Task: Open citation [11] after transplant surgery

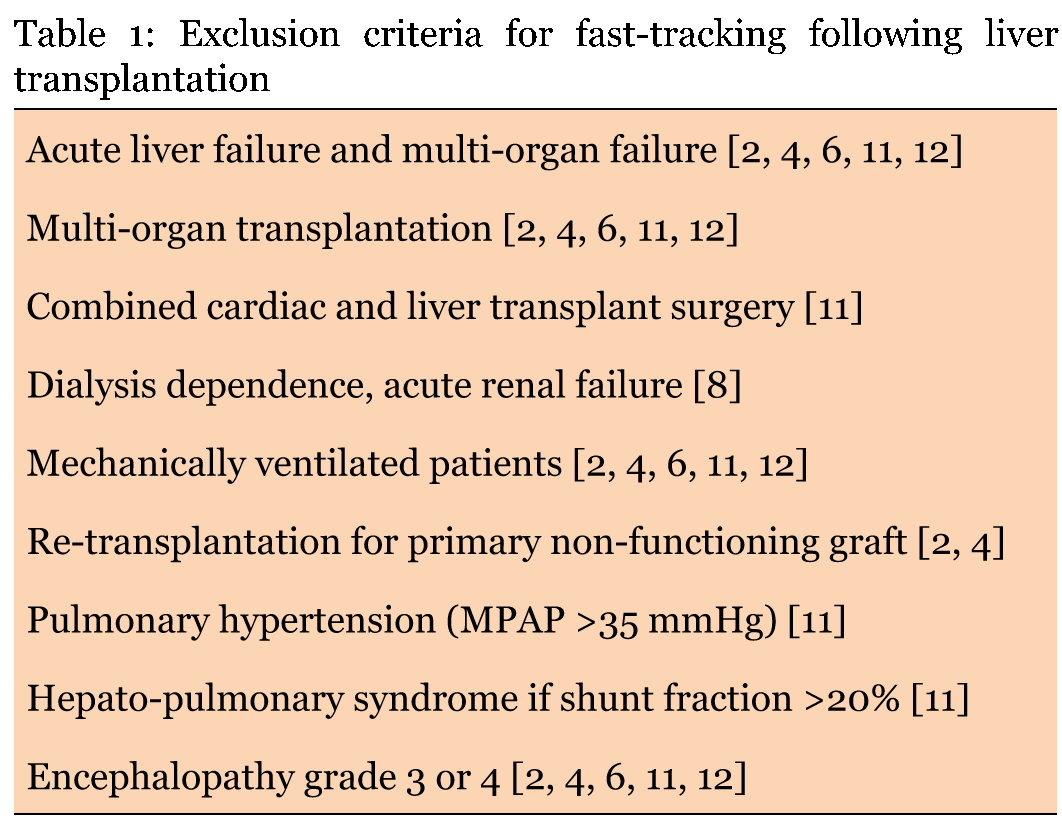Action: tap(834, 308)
